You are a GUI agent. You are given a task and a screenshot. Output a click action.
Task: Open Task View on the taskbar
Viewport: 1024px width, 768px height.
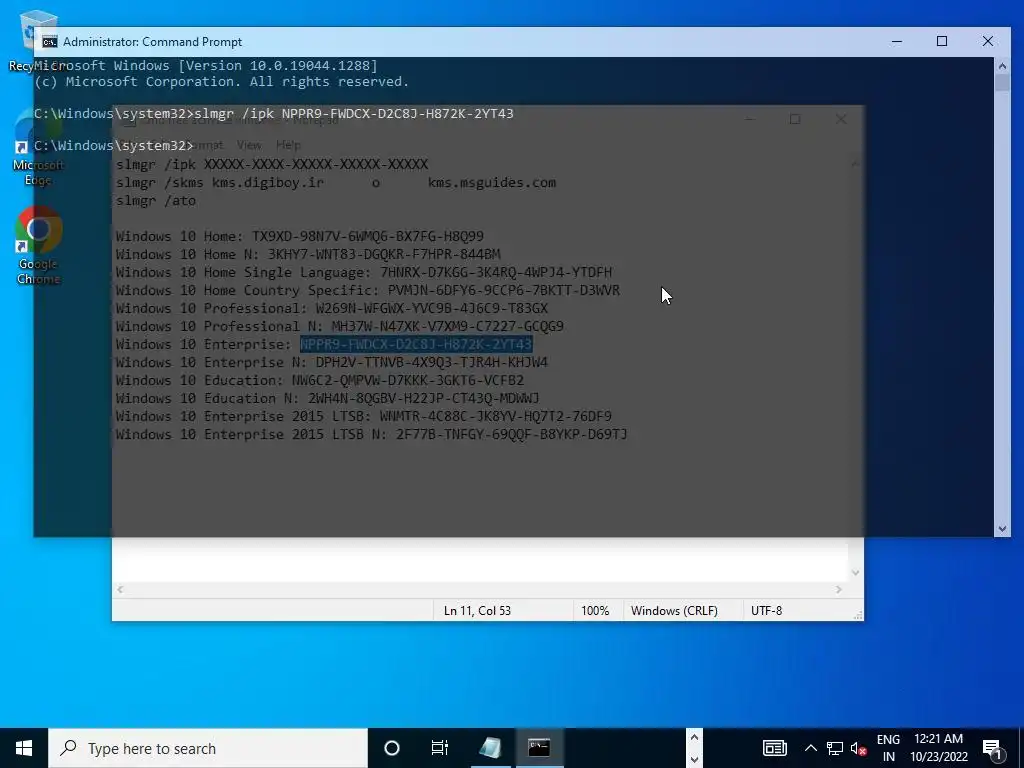pyautogui.click(x=440, y=748)
